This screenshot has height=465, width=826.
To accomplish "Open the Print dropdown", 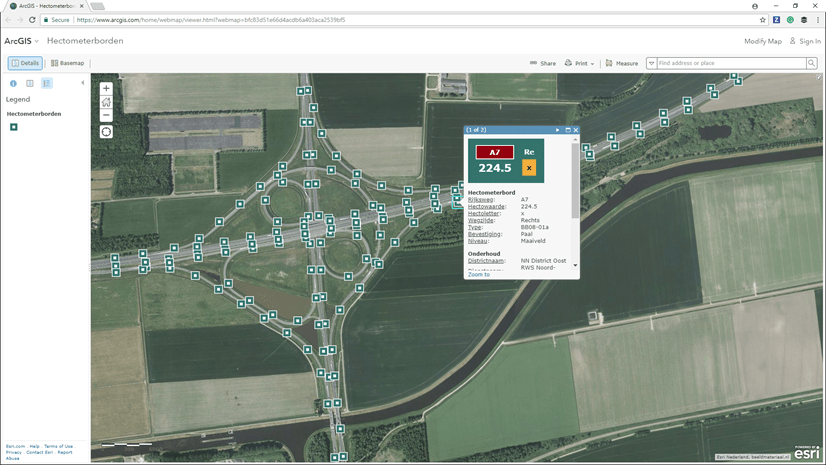I will point(579,63).
